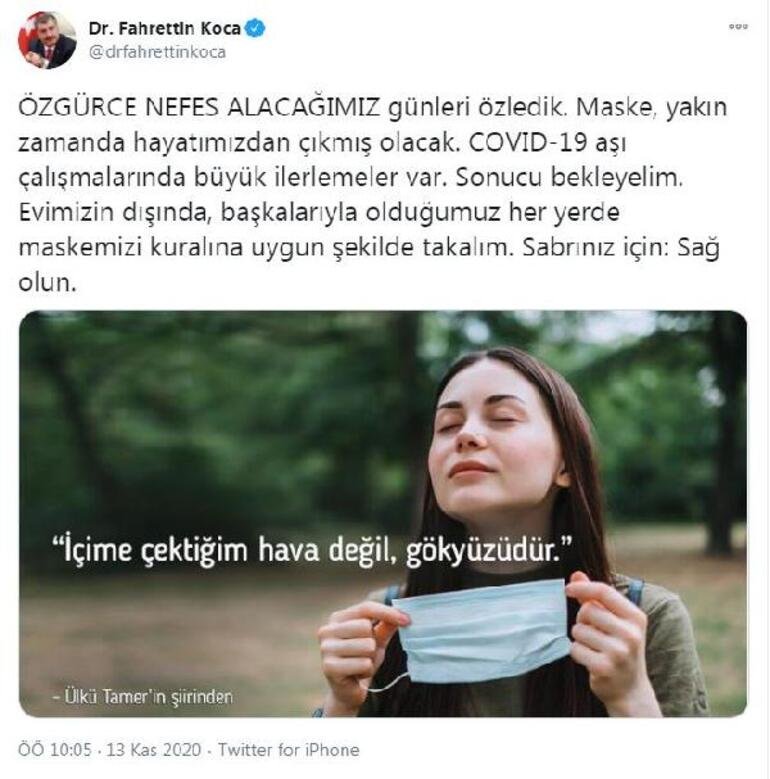Click the phrase "Sonucu bekleyelim." in tweet
This screenshot has height=779, width=770.
click(x=569, y=177)
